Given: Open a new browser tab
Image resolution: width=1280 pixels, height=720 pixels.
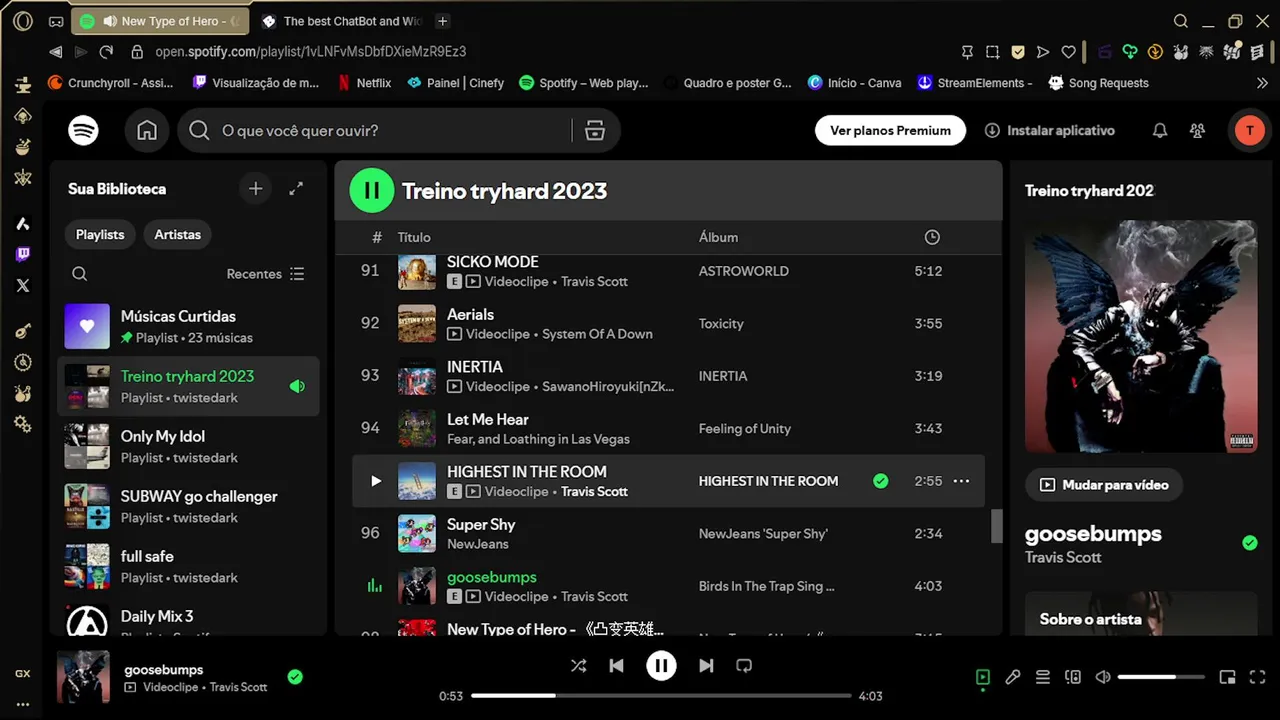Looking at the screenshot, I should coord(442,21).
